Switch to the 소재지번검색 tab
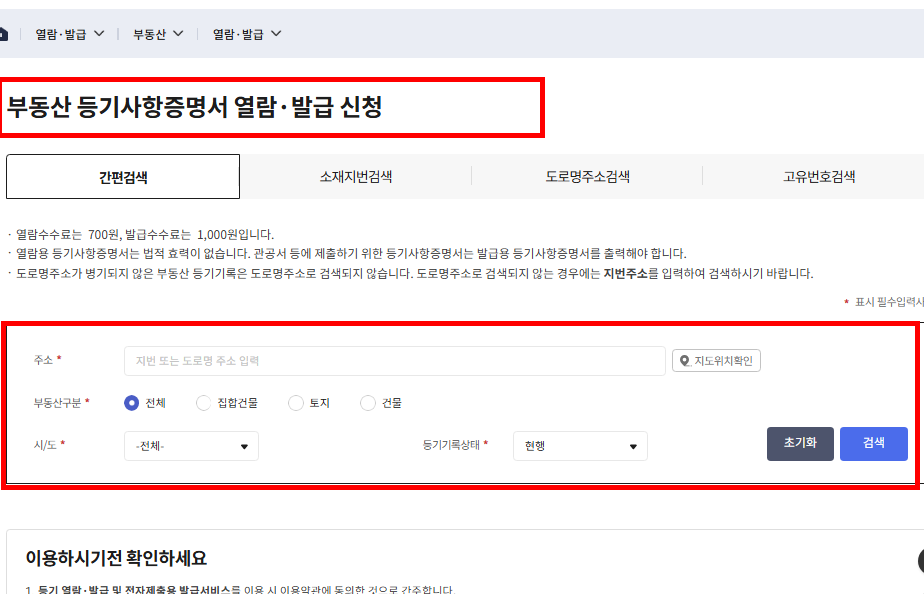The height and width of the screenshot is (594, 924). point(355,176)
